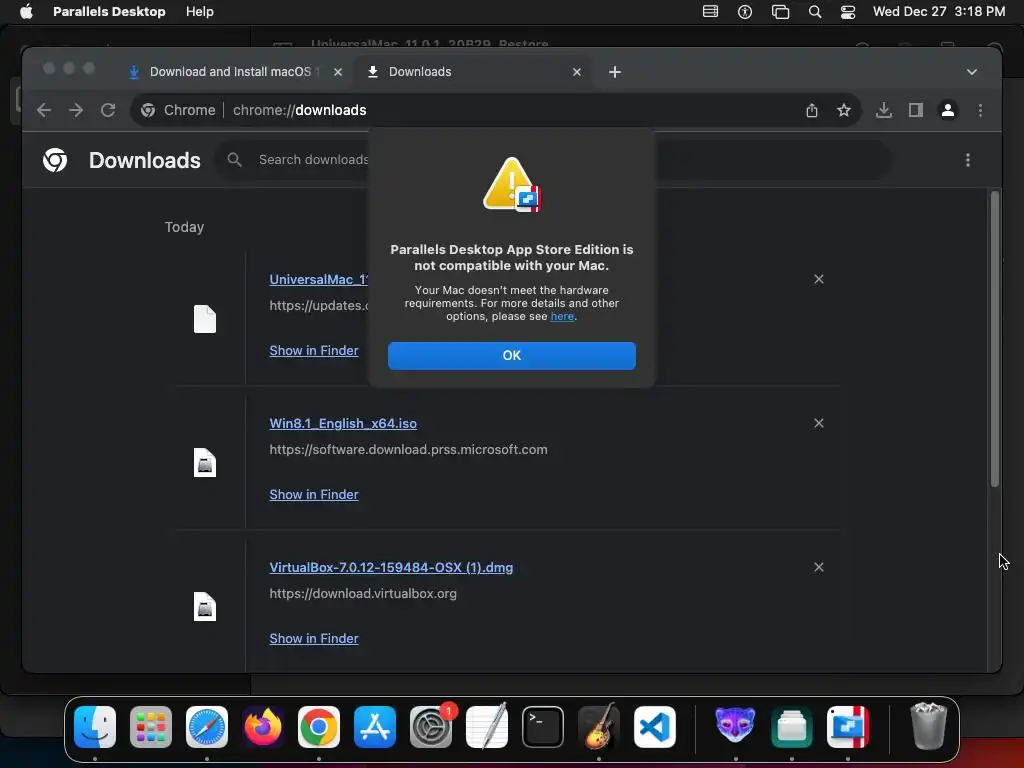Open the Win8.1_English_x64.iso link
Image resolution: width=1024 pixels, height=768 pixels.
pyautogui.click(x=343, y=423)
